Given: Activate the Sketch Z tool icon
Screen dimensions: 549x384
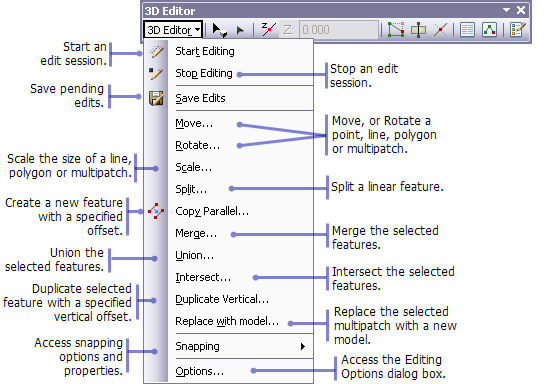Looking at the screenshot, I should tap(269, 30).
